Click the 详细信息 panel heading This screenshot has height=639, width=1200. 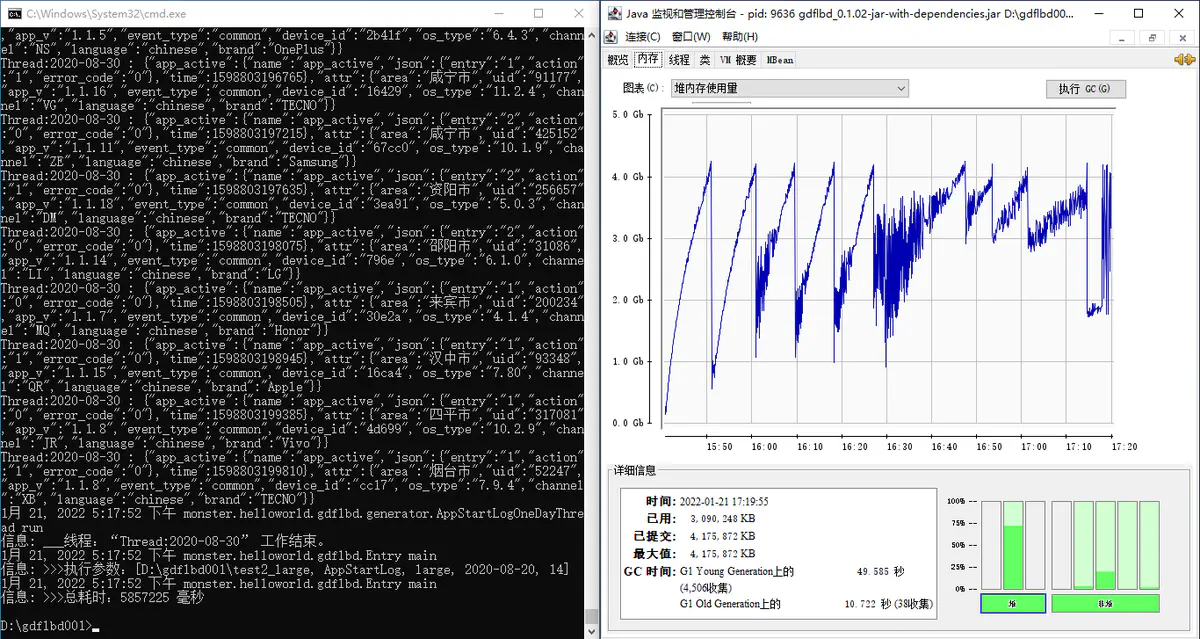coord(633,470)
